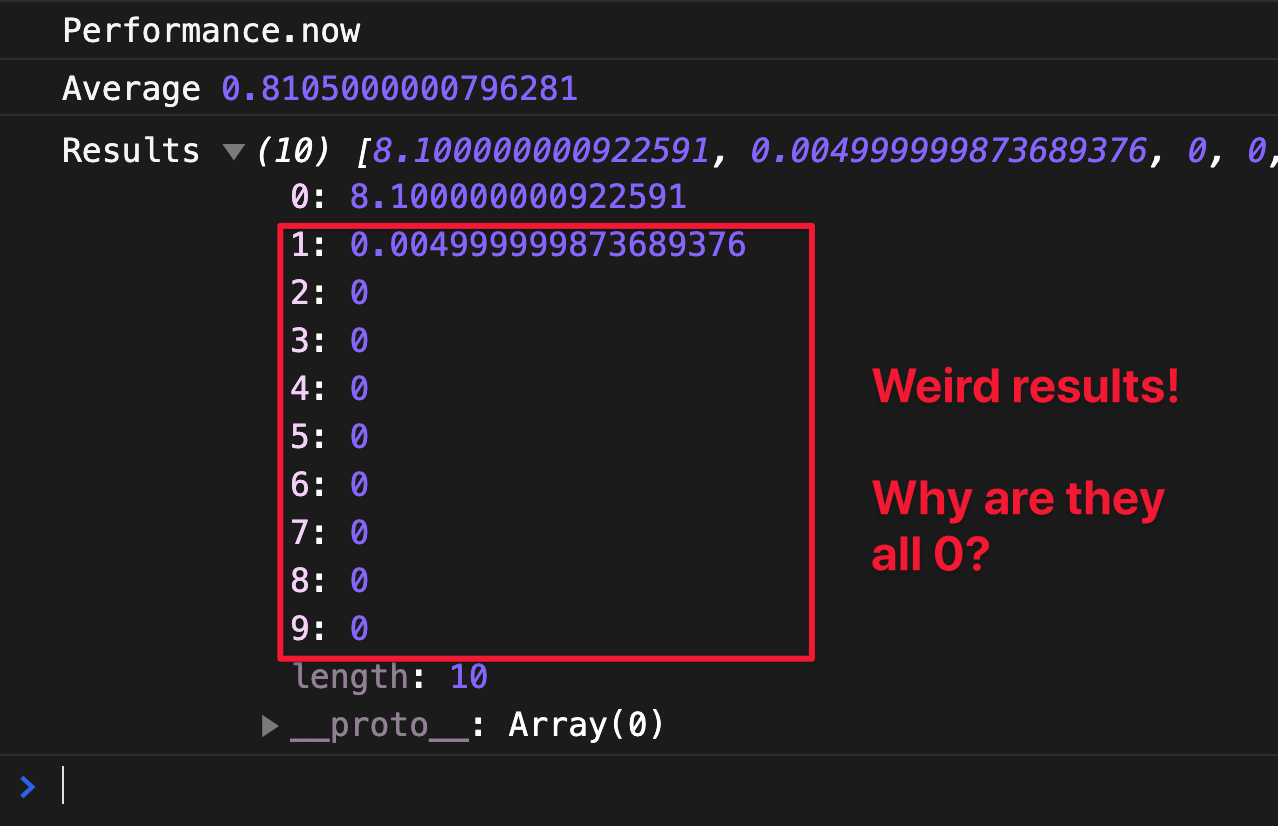The image size is (1278, 826).
Task: Select index 1 value 0.004999999873689376
Action: coord(547,244)
